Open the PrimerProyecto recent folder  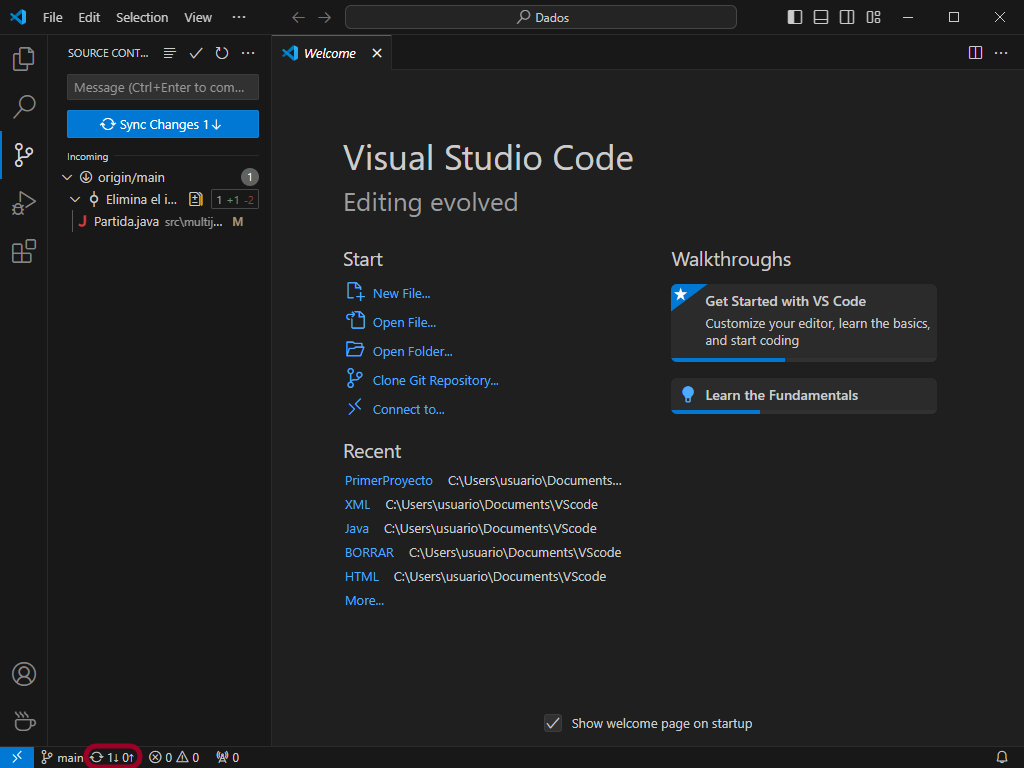click(389, 481)
